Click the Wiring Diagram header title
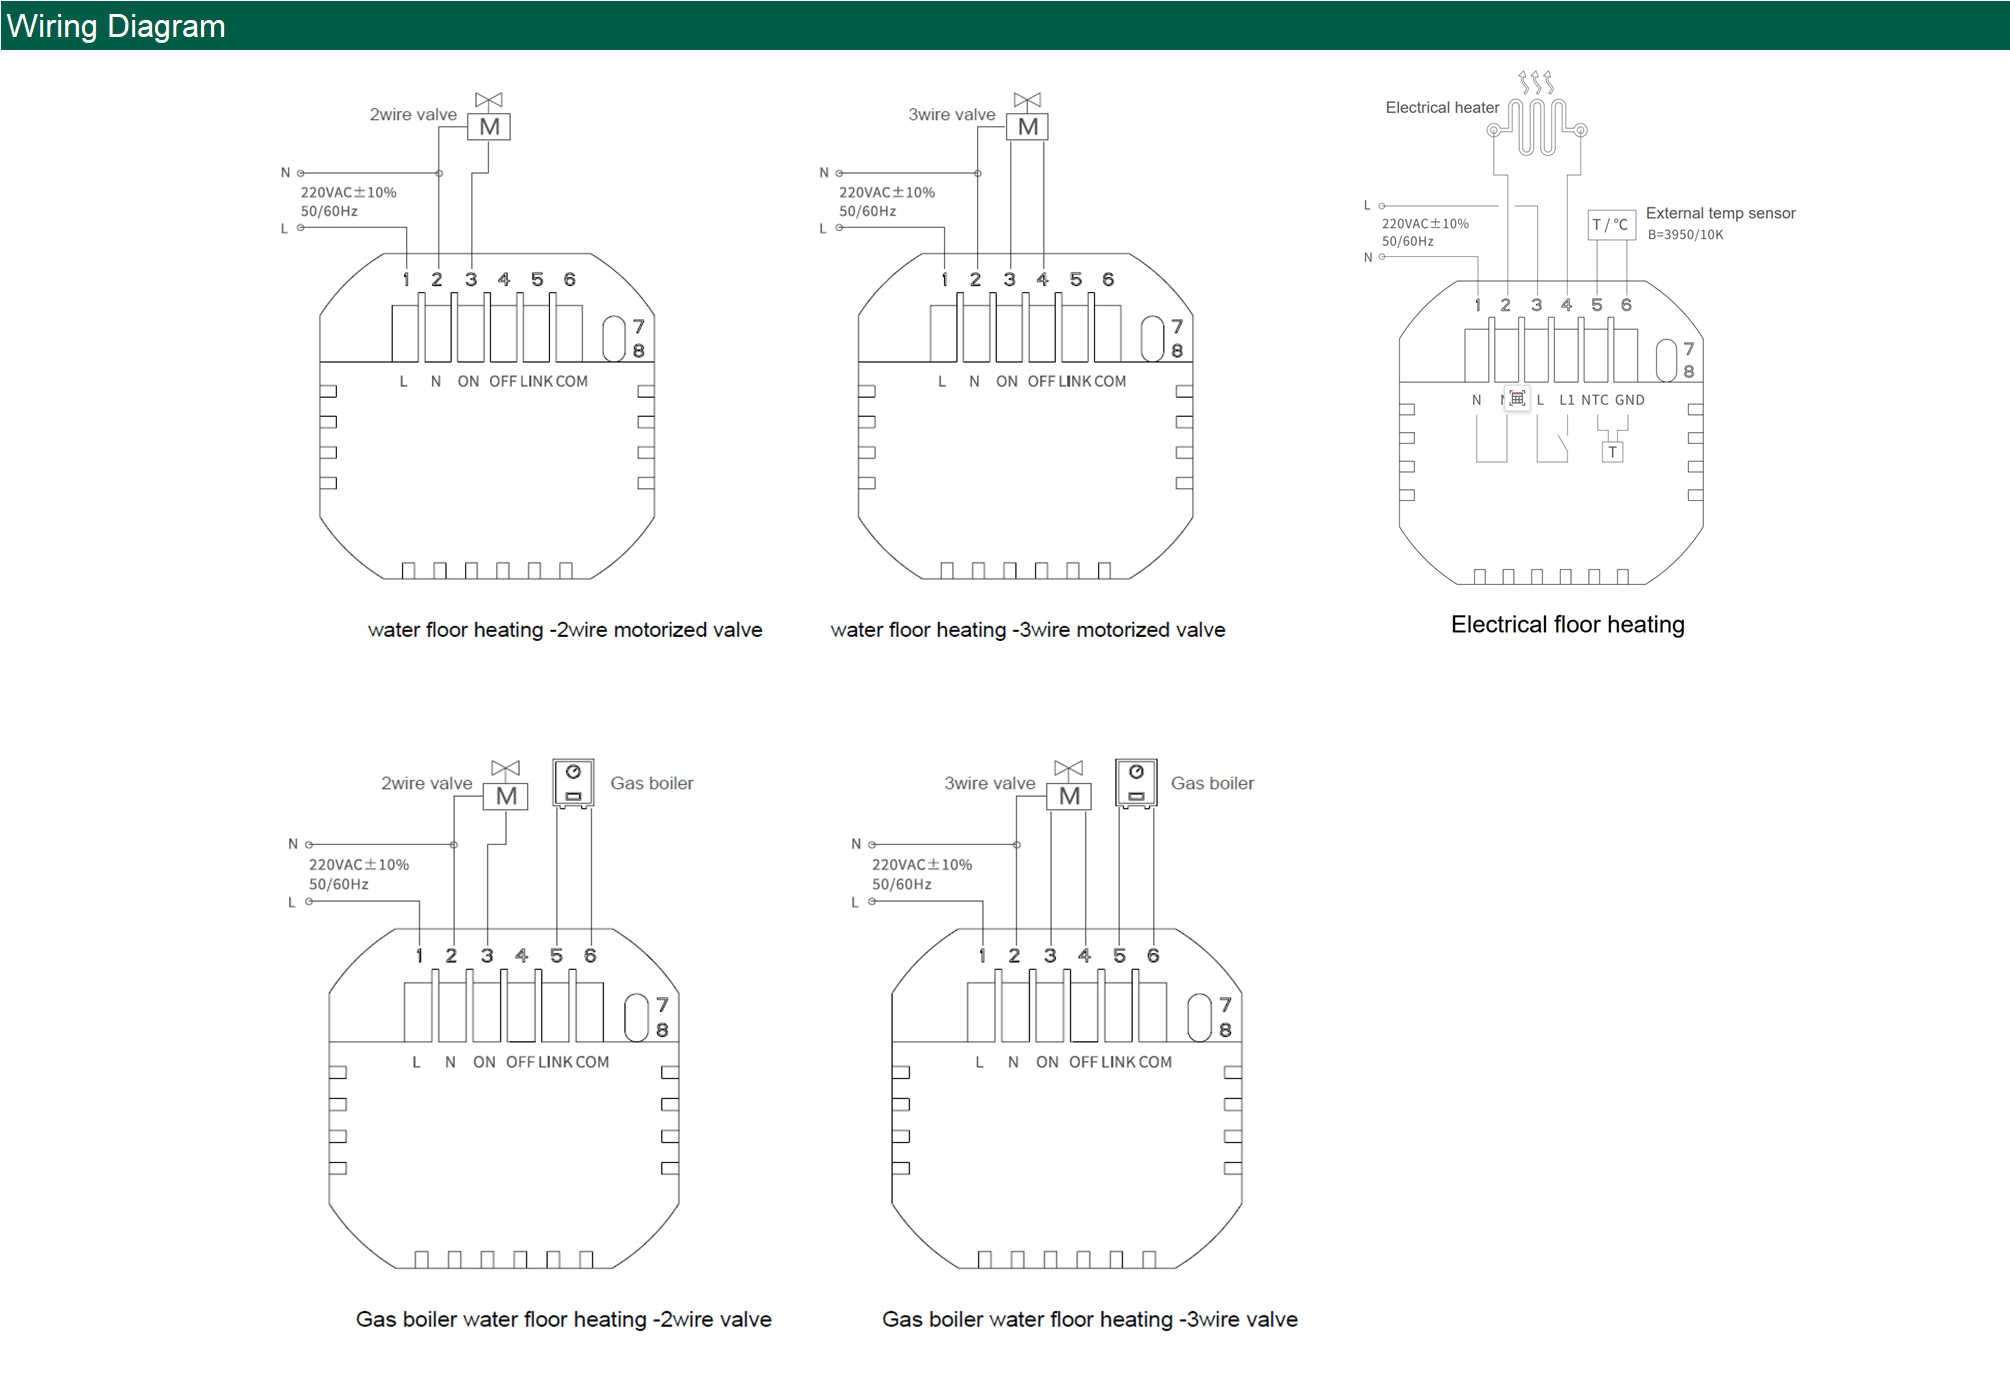The image size is (2010, 1389). [116, 26]
